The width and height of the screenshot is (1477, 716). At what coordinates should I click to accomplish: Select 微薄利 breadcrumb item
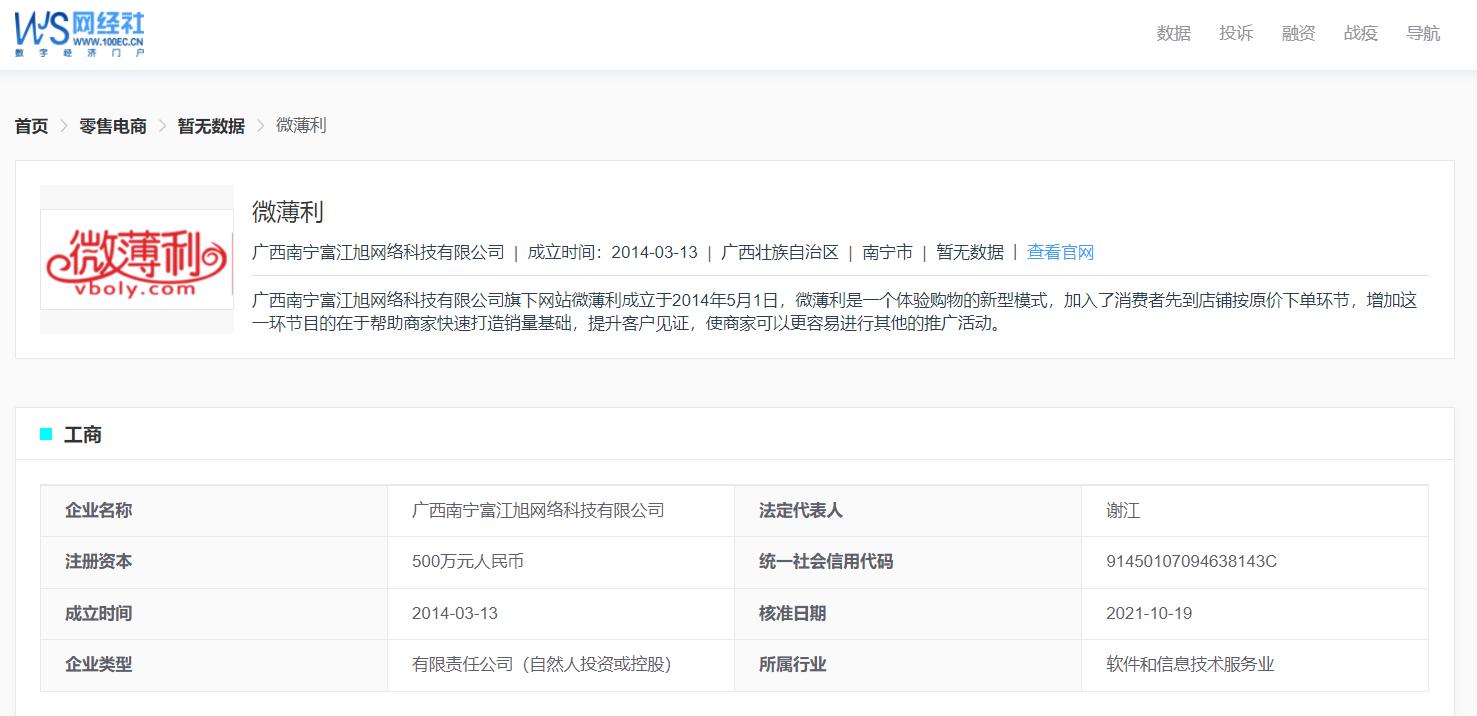(x=303, y=125)
